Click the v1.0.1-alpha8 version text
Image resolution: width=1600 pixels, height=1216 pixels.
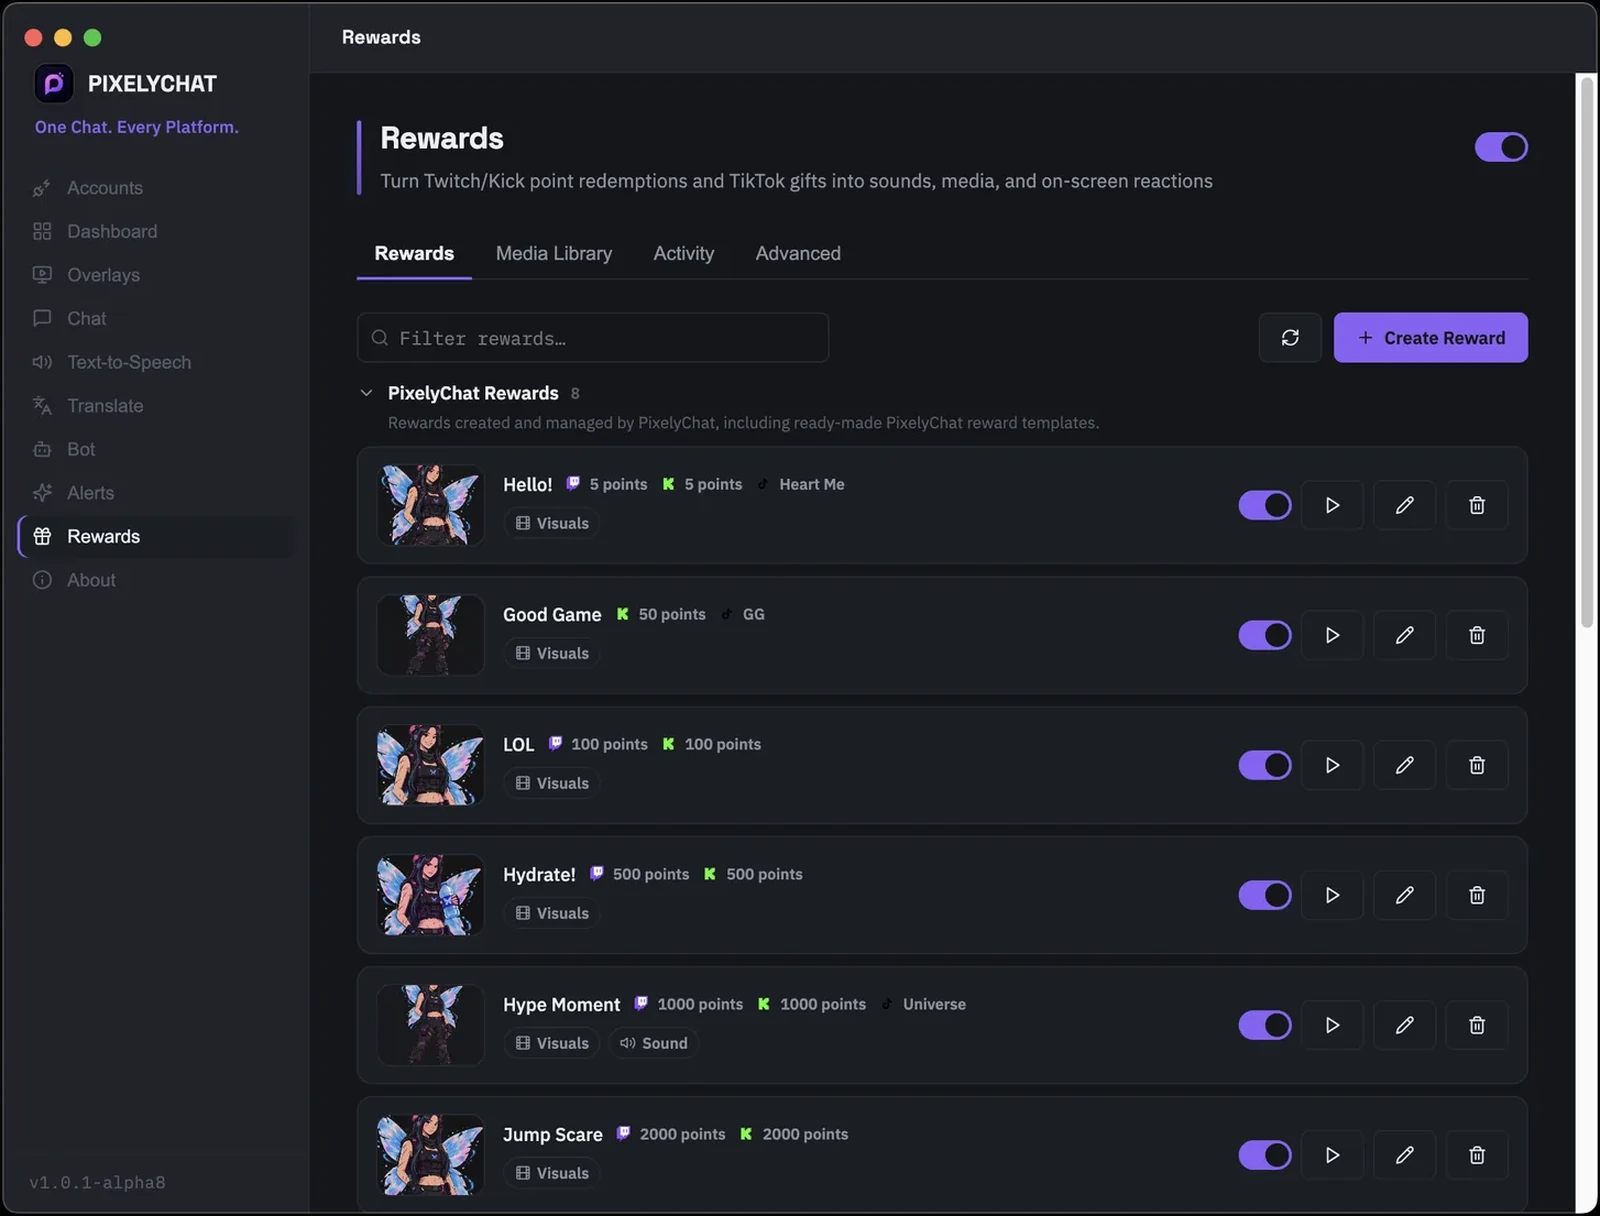click(x=97, y=1182)
